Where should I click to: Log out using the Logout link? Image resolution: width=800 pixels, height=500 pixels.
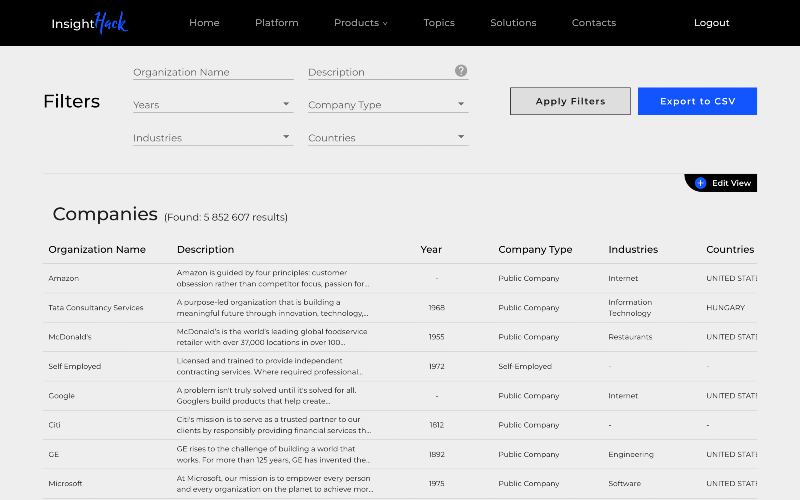(711, 23)
